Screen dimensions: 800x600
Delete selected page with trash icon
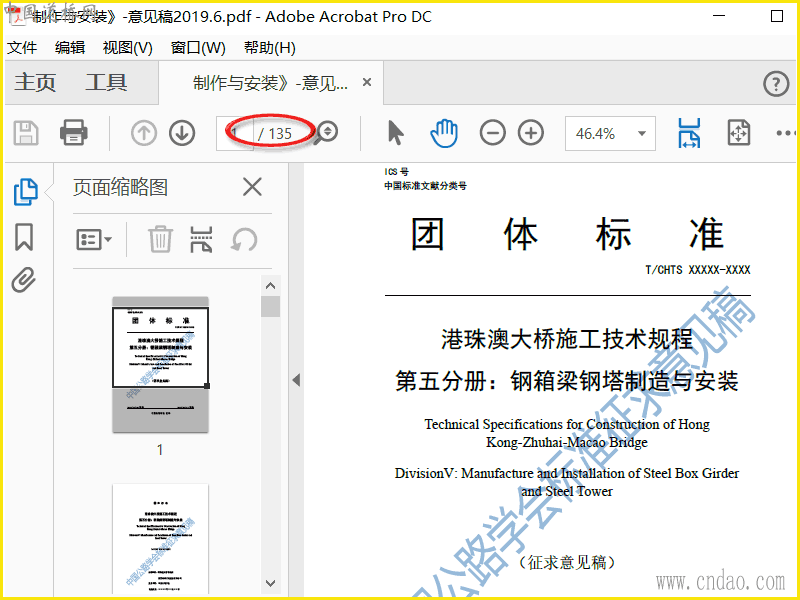(x=160, y=239)
